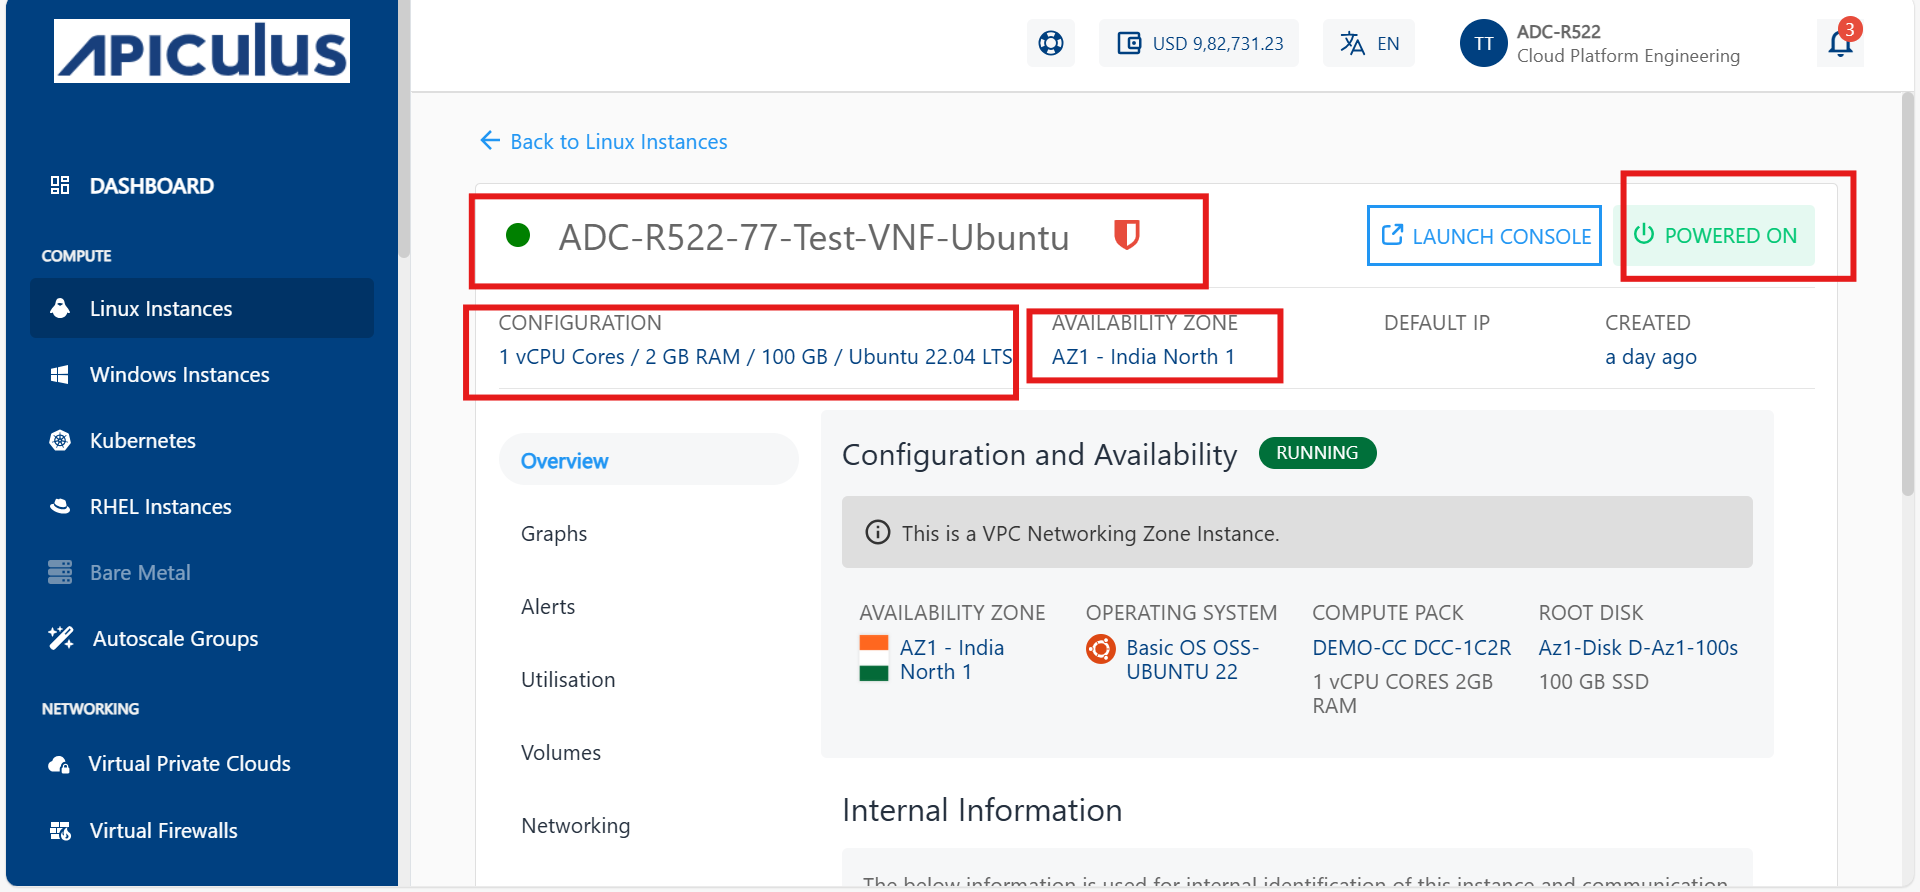The height and width of the screenshot is (892, 1920).
Task: Click the sidebar vertical scrollbar
Action: pos(404,130)
